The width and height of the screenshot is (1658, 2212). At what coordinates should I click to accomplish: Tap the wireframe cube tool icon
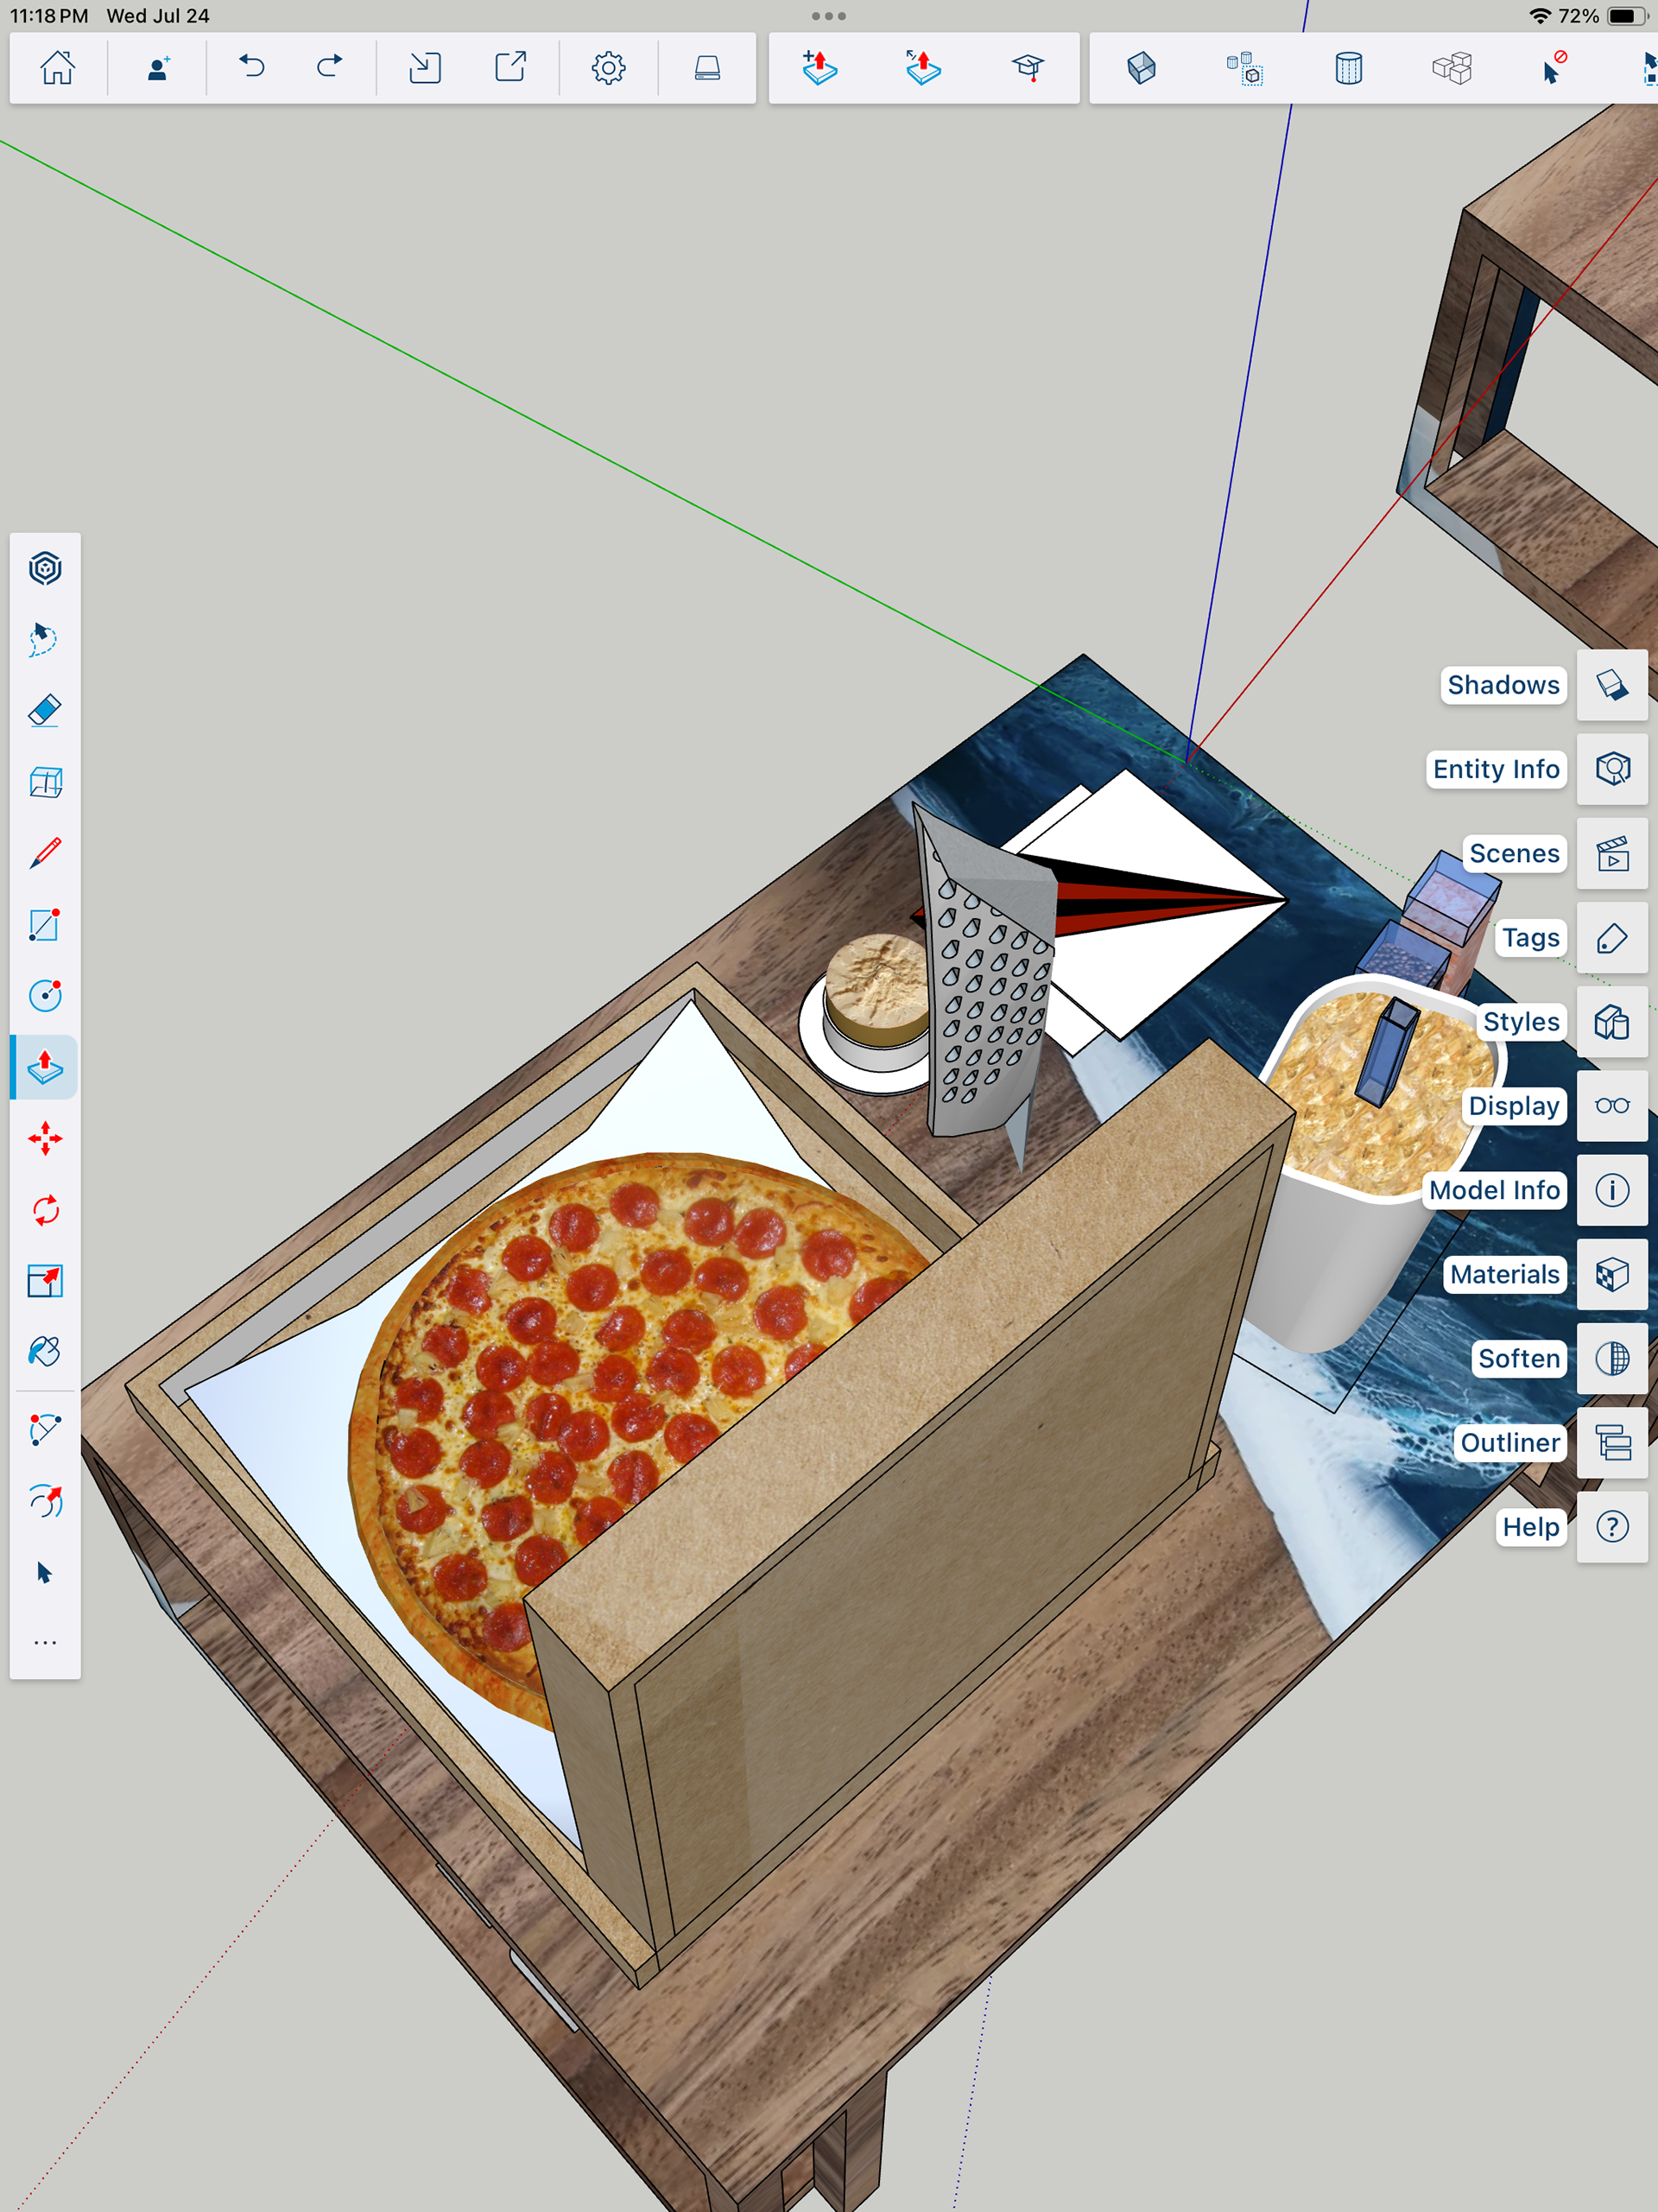[45, 782]
